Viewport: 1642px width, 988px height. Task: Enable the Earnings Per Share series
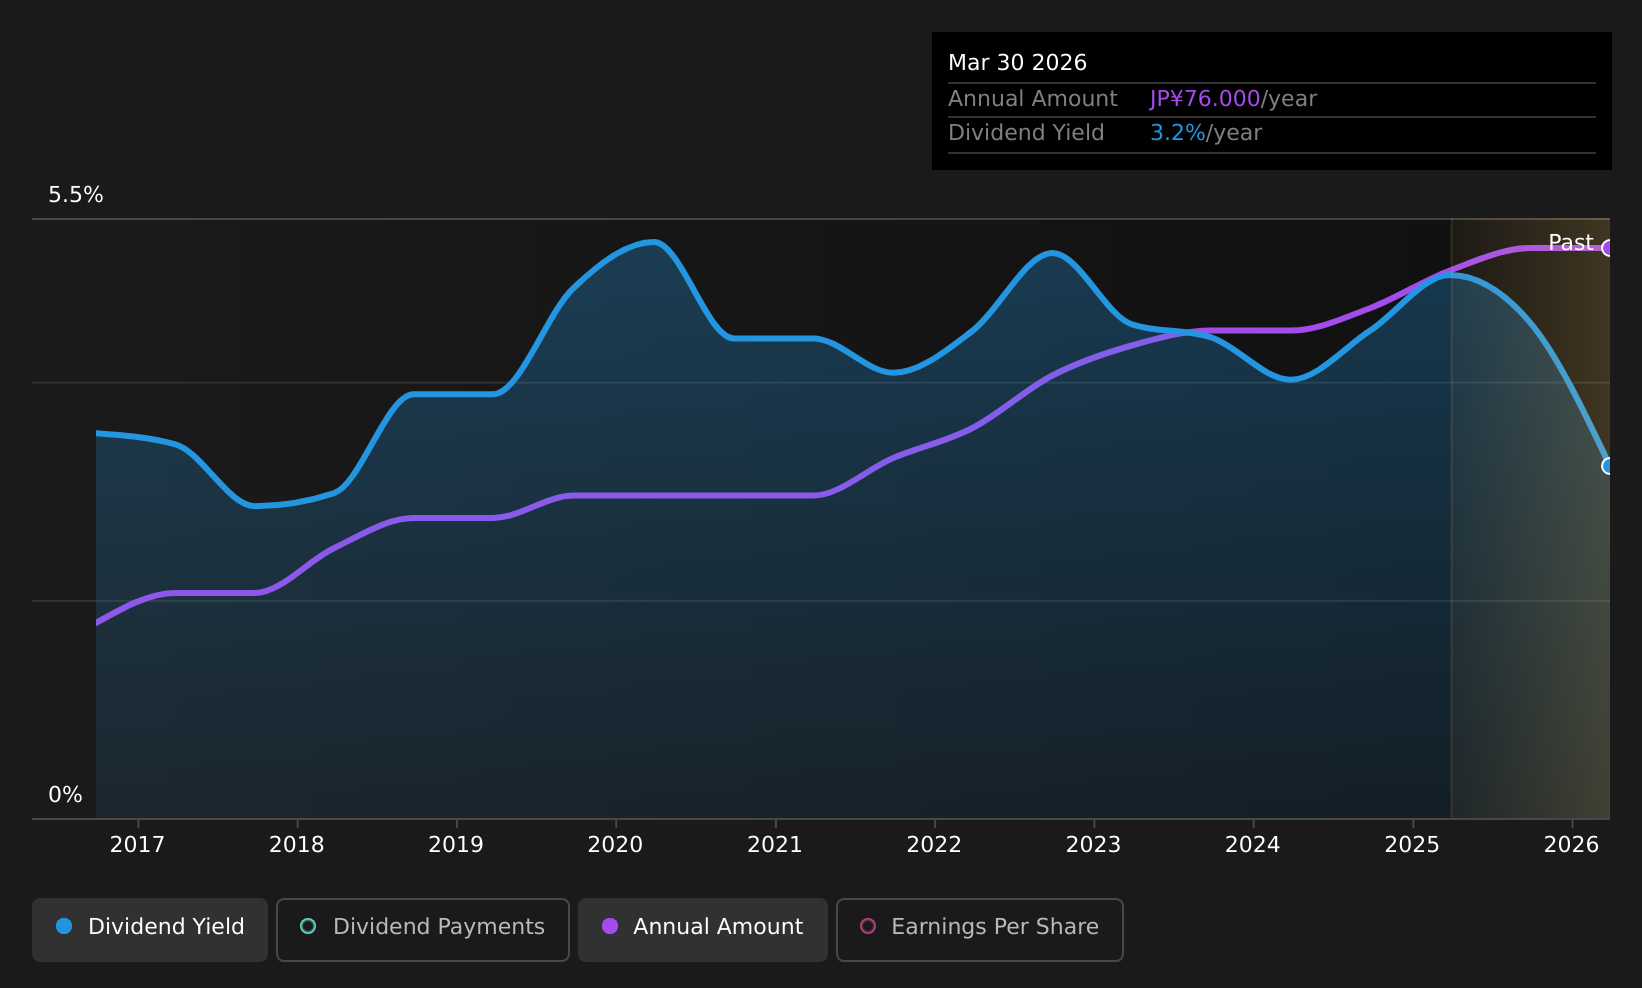(980, 929)
